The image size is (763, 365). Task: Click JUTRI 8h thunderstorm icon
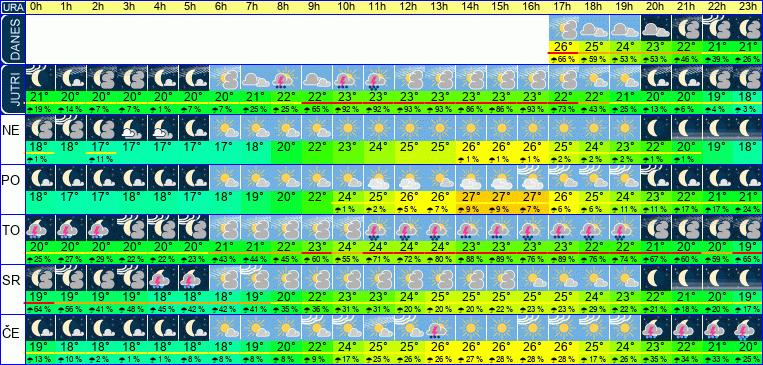[x=286, y=78]
